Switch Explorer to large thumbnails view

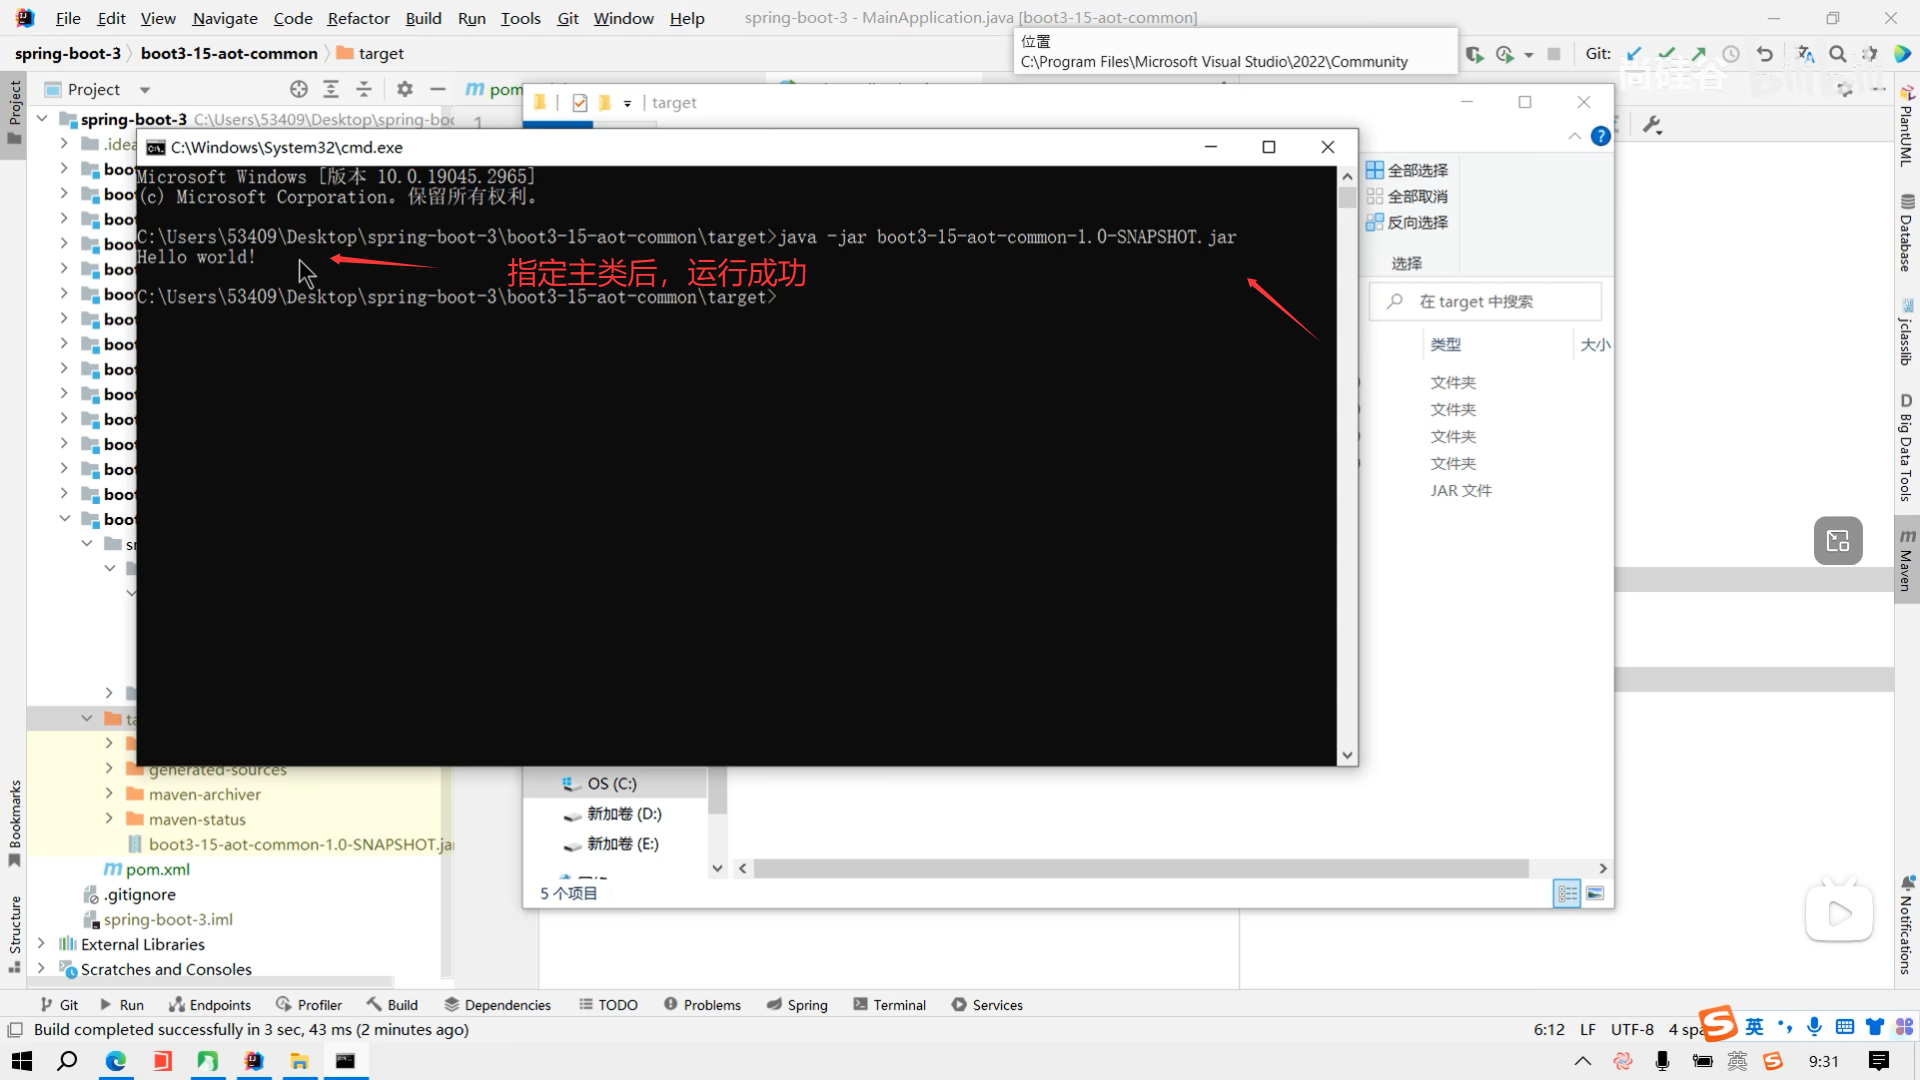coord(1595,893)
